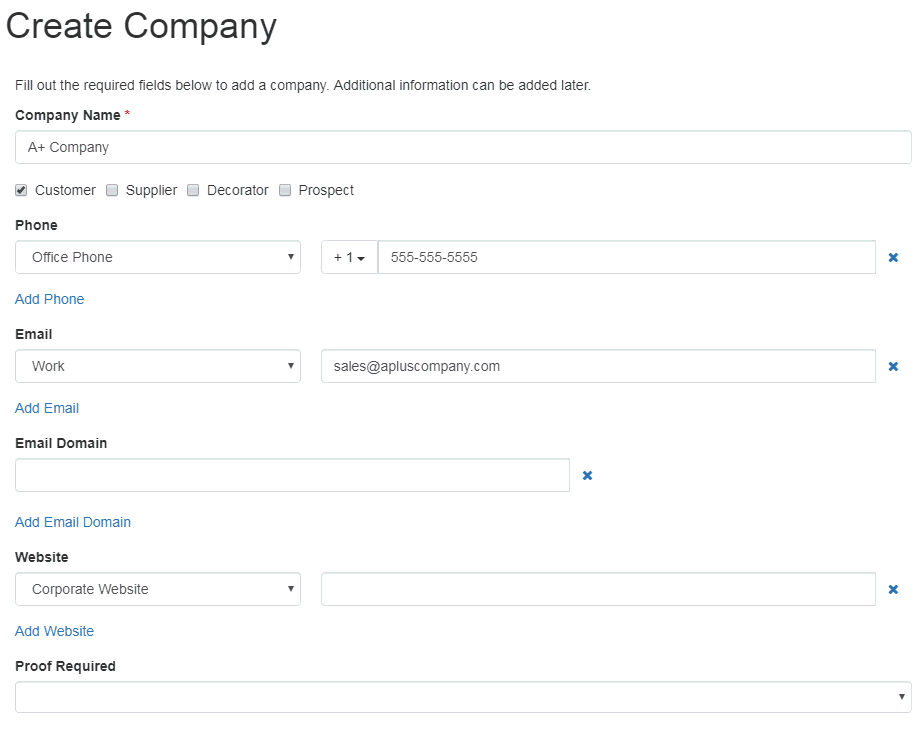924x732 pixels.
Task: Click into the phone number field
Action: [x=626, y=257]
